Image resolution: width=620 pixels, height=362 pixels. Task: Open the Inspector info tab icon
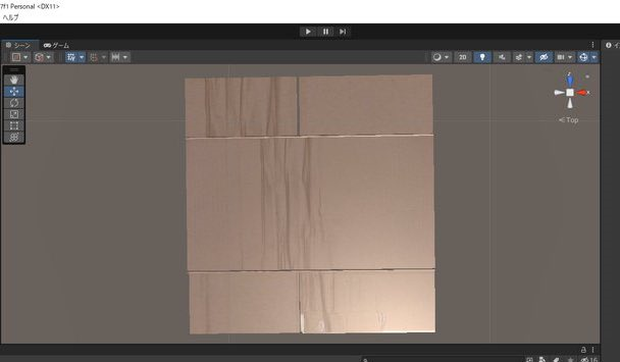[x=609, y=45]
